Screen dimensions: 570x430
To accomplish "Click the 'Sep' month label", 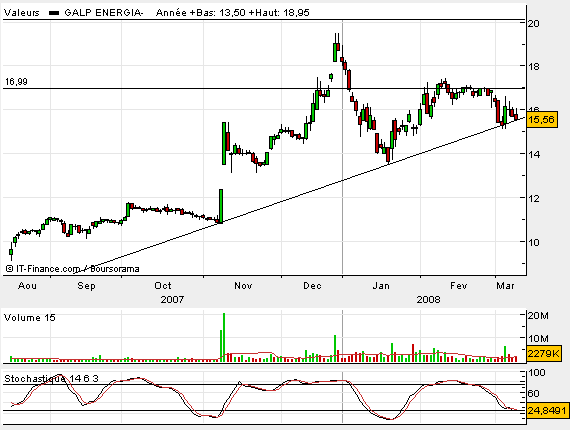I will coord(86,286).
